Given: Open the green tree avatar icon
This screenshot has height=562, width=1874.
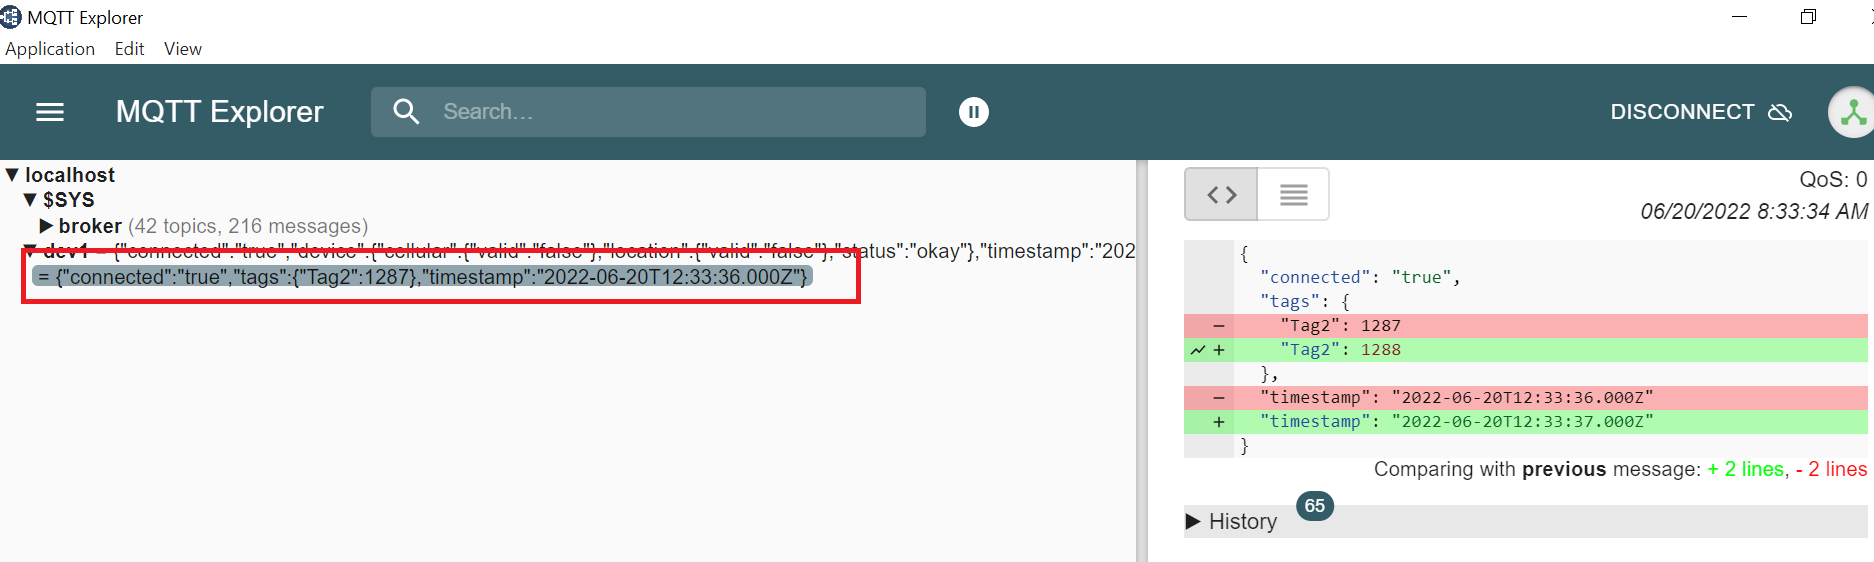Looking at the screenshot, I should [x=1853, y=112].
